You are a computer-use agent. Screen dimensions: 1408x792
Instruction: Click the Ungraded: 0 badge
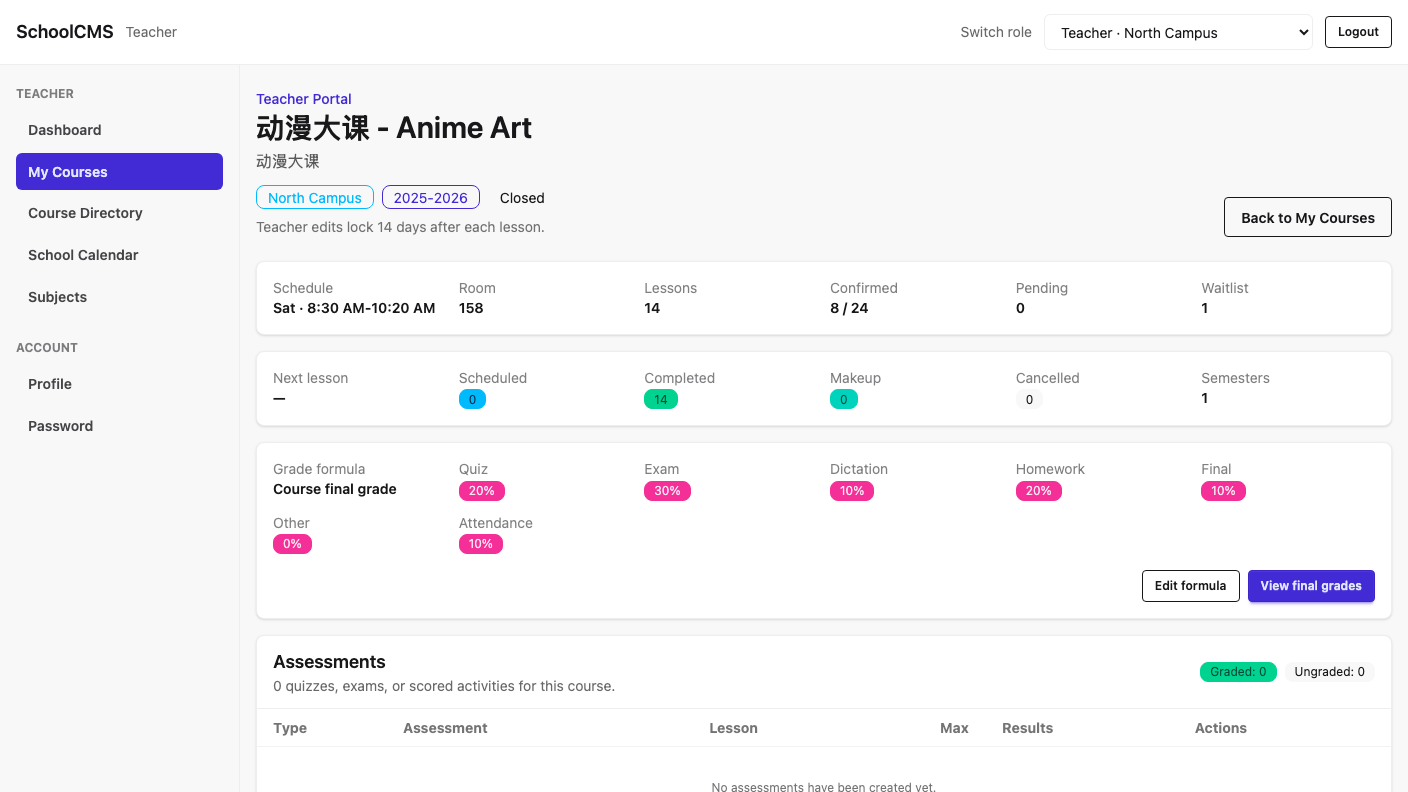(x=1329, y=672)
